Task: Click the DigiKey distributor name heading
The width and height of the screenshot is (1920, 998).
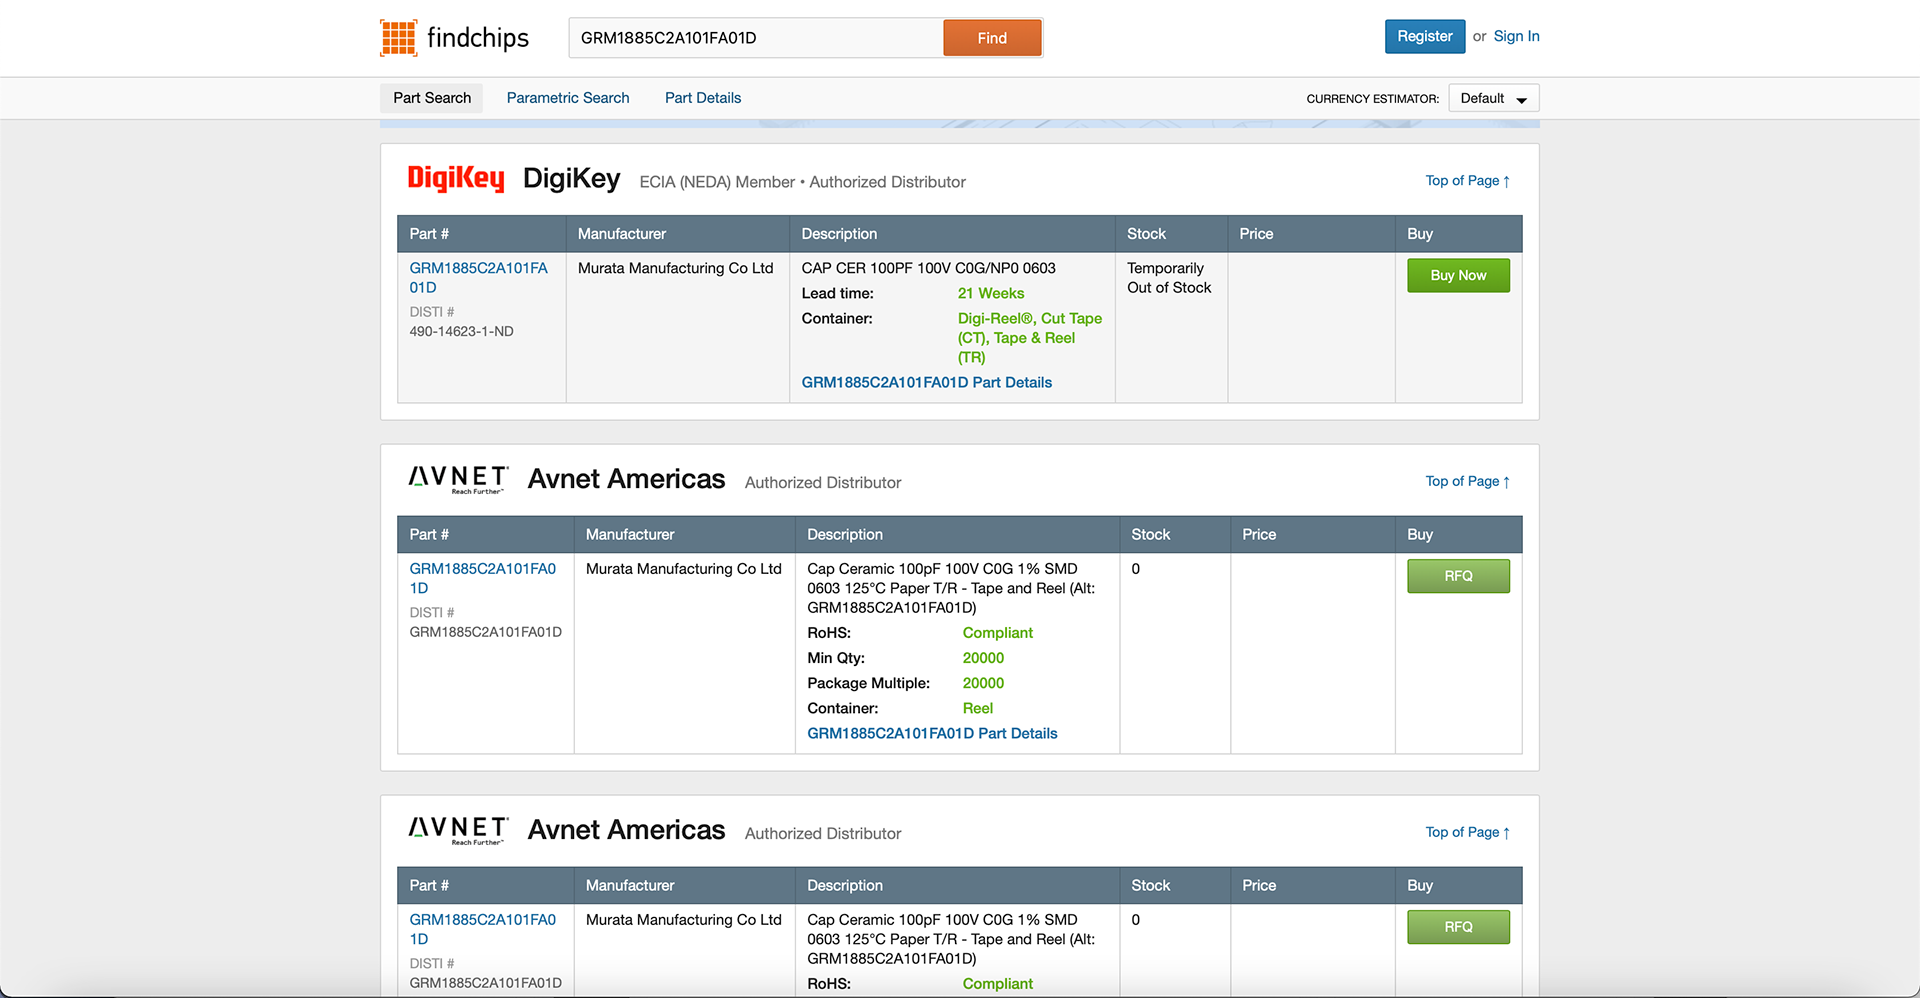Action: point(572,179)
